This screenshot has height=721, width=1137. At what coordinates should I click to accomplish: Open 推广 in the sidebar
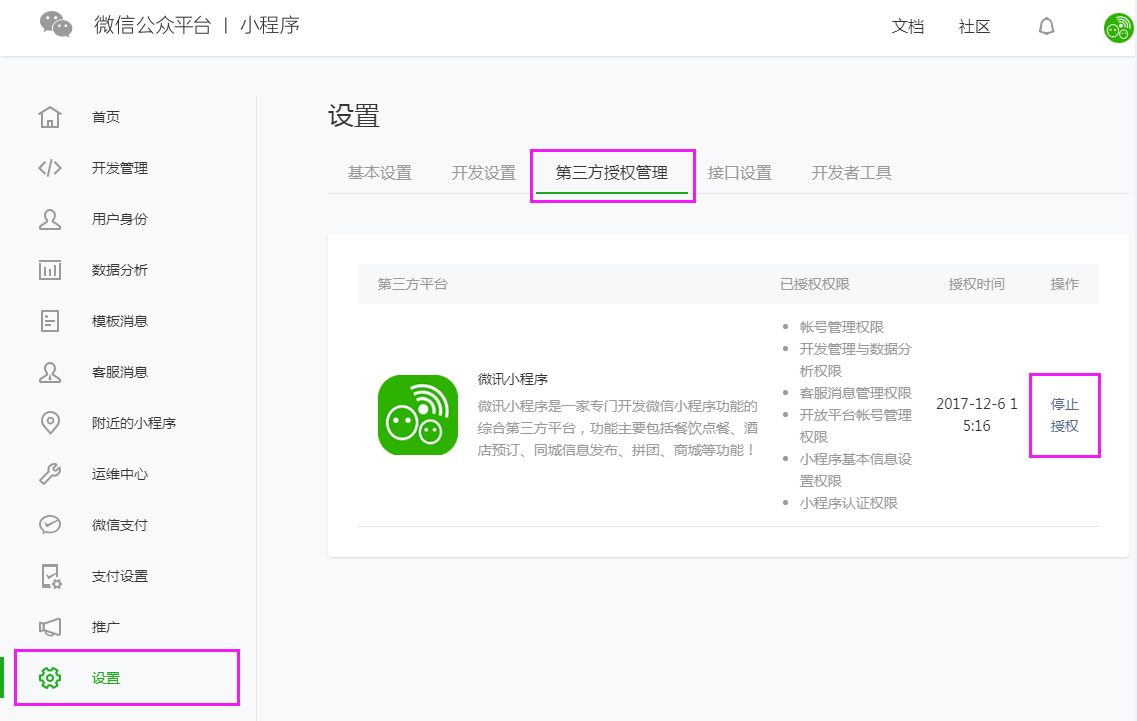point(106,627)
